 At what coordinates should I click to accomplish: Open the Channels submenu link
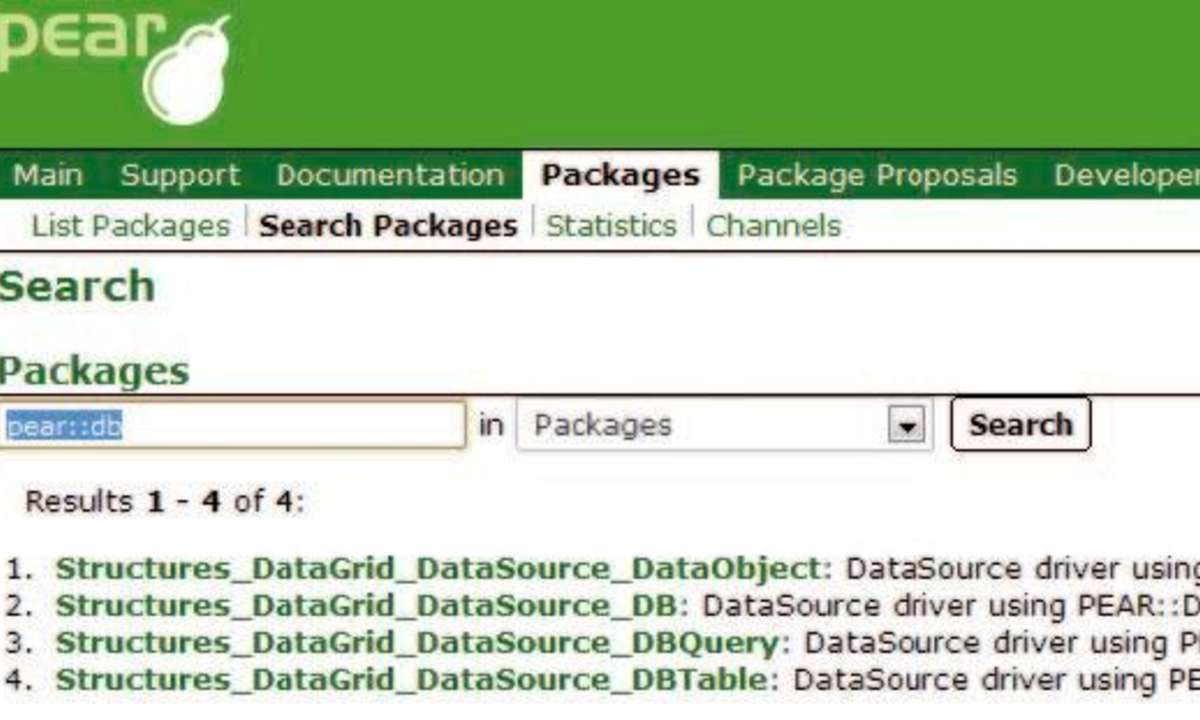(773, 226)
